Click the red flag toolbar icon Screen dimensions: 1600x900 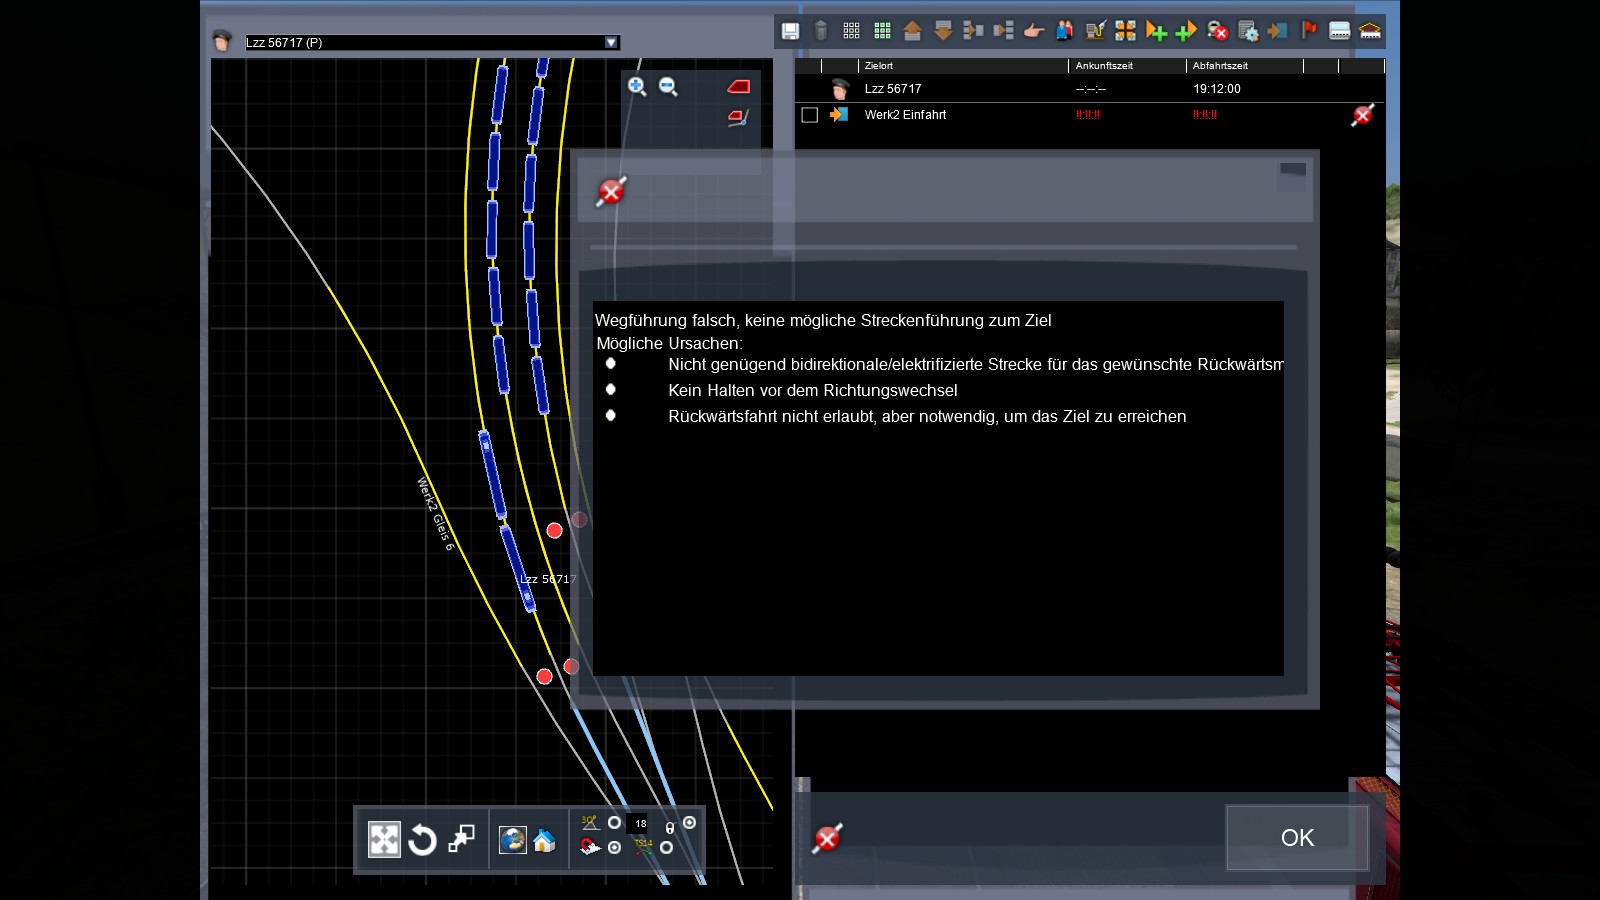(x=1309, y=31)
